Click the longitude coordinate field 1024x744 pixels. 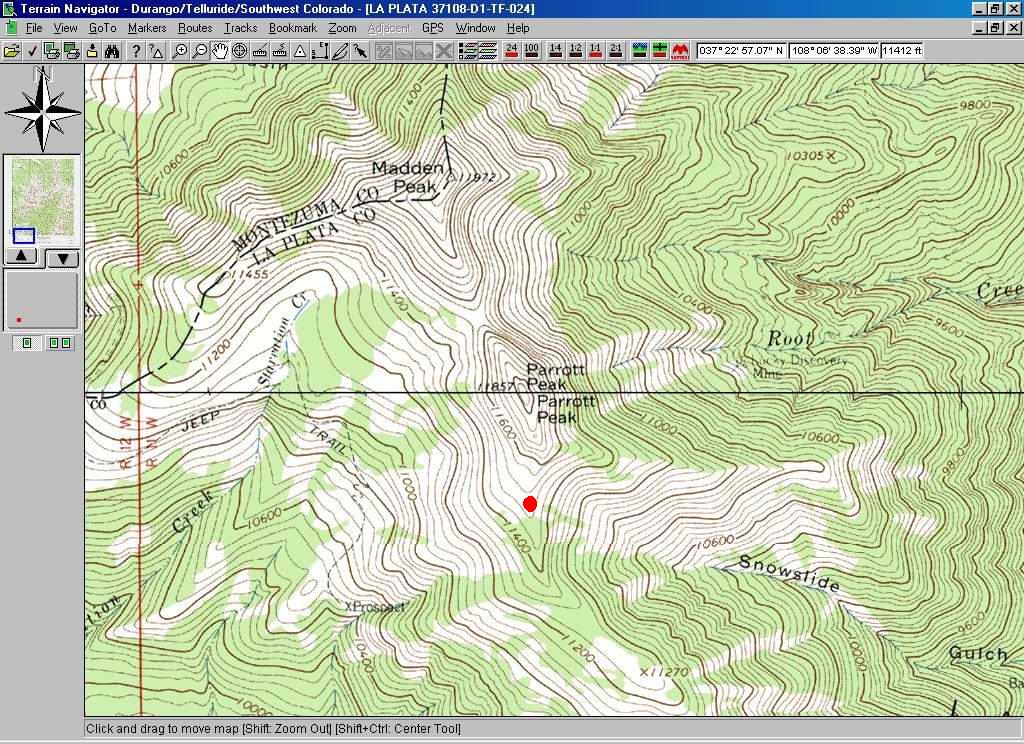tap(834, 50)
